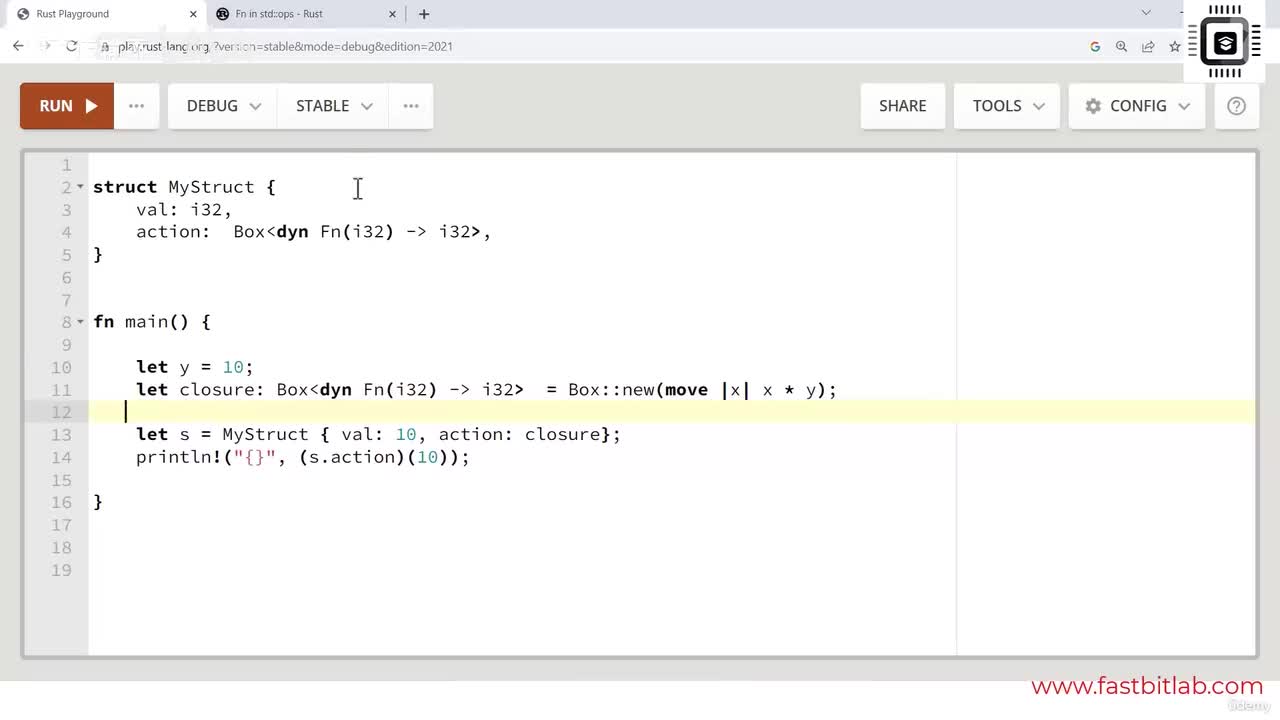
Task: Open the DEBUG mode dropdown
Action: (224, 106)
